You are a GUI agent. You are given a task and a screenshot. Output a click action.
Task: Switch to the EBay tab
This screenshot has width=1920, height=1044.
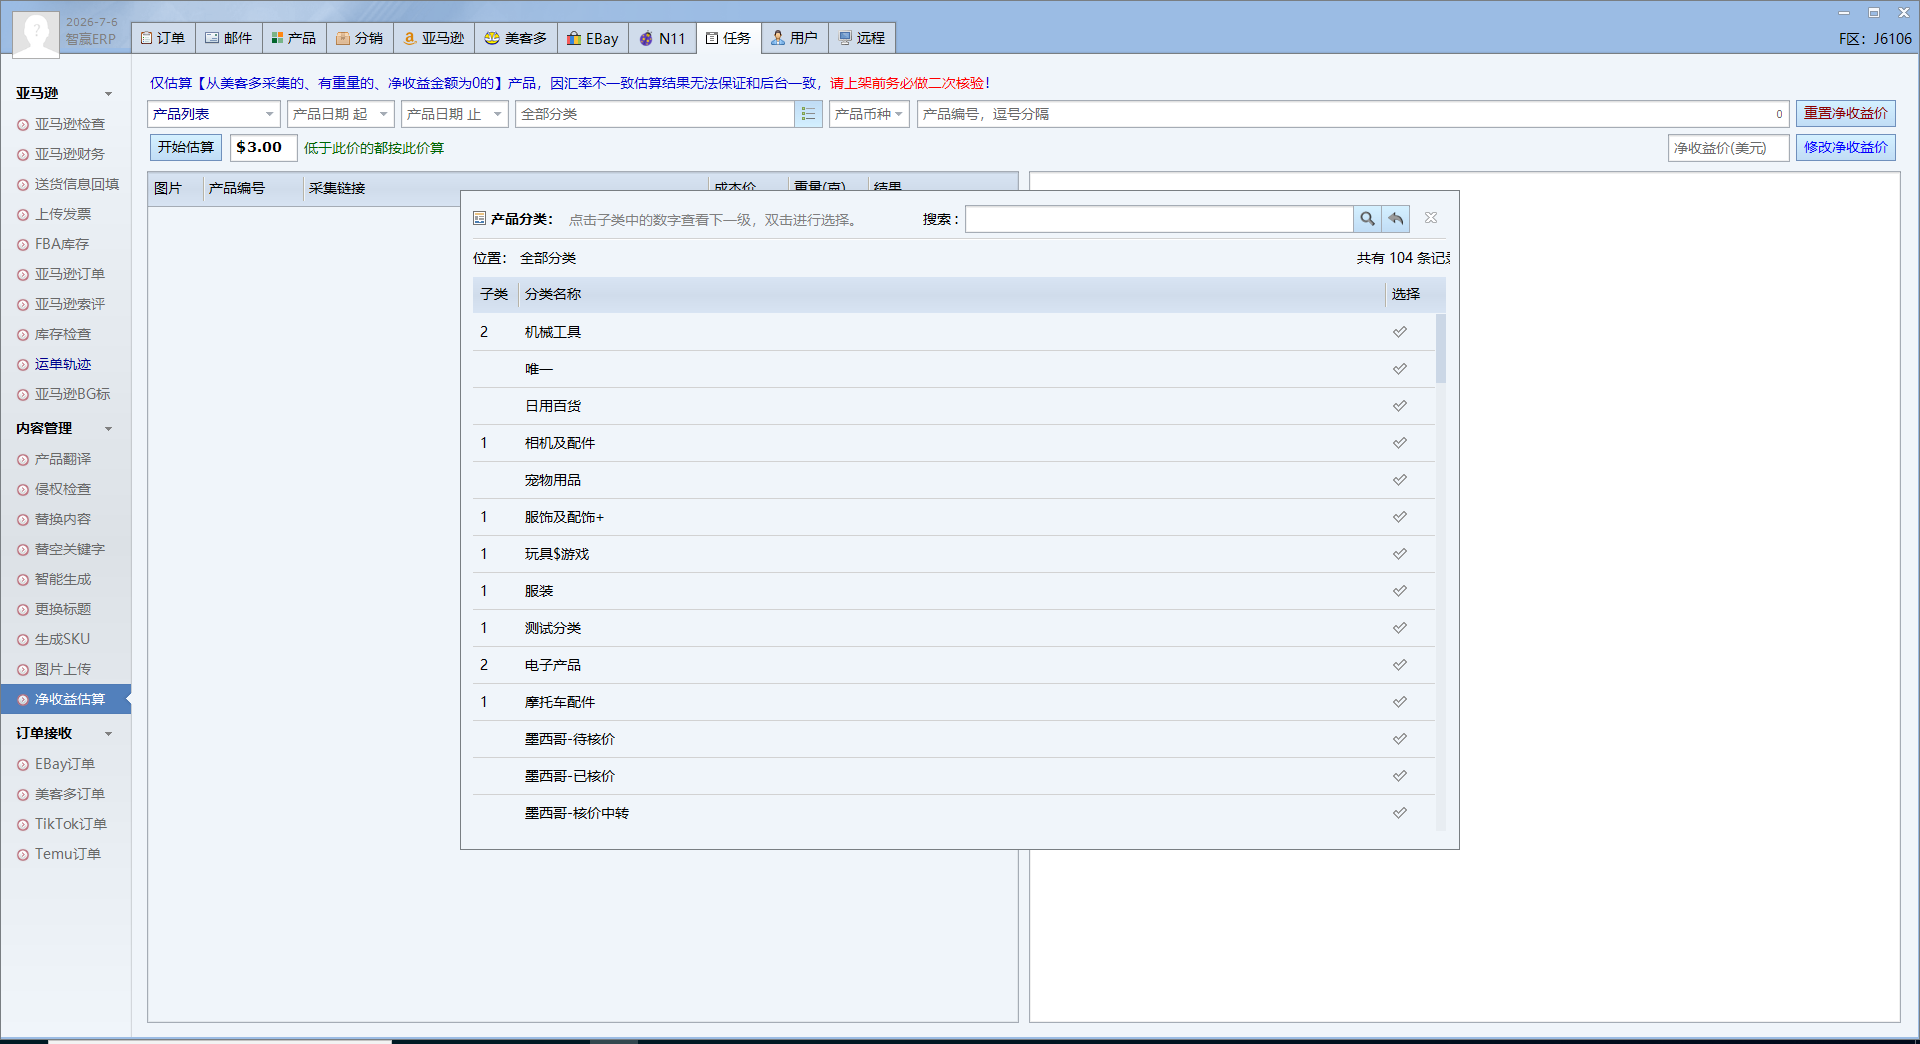[x=593, y=38]
